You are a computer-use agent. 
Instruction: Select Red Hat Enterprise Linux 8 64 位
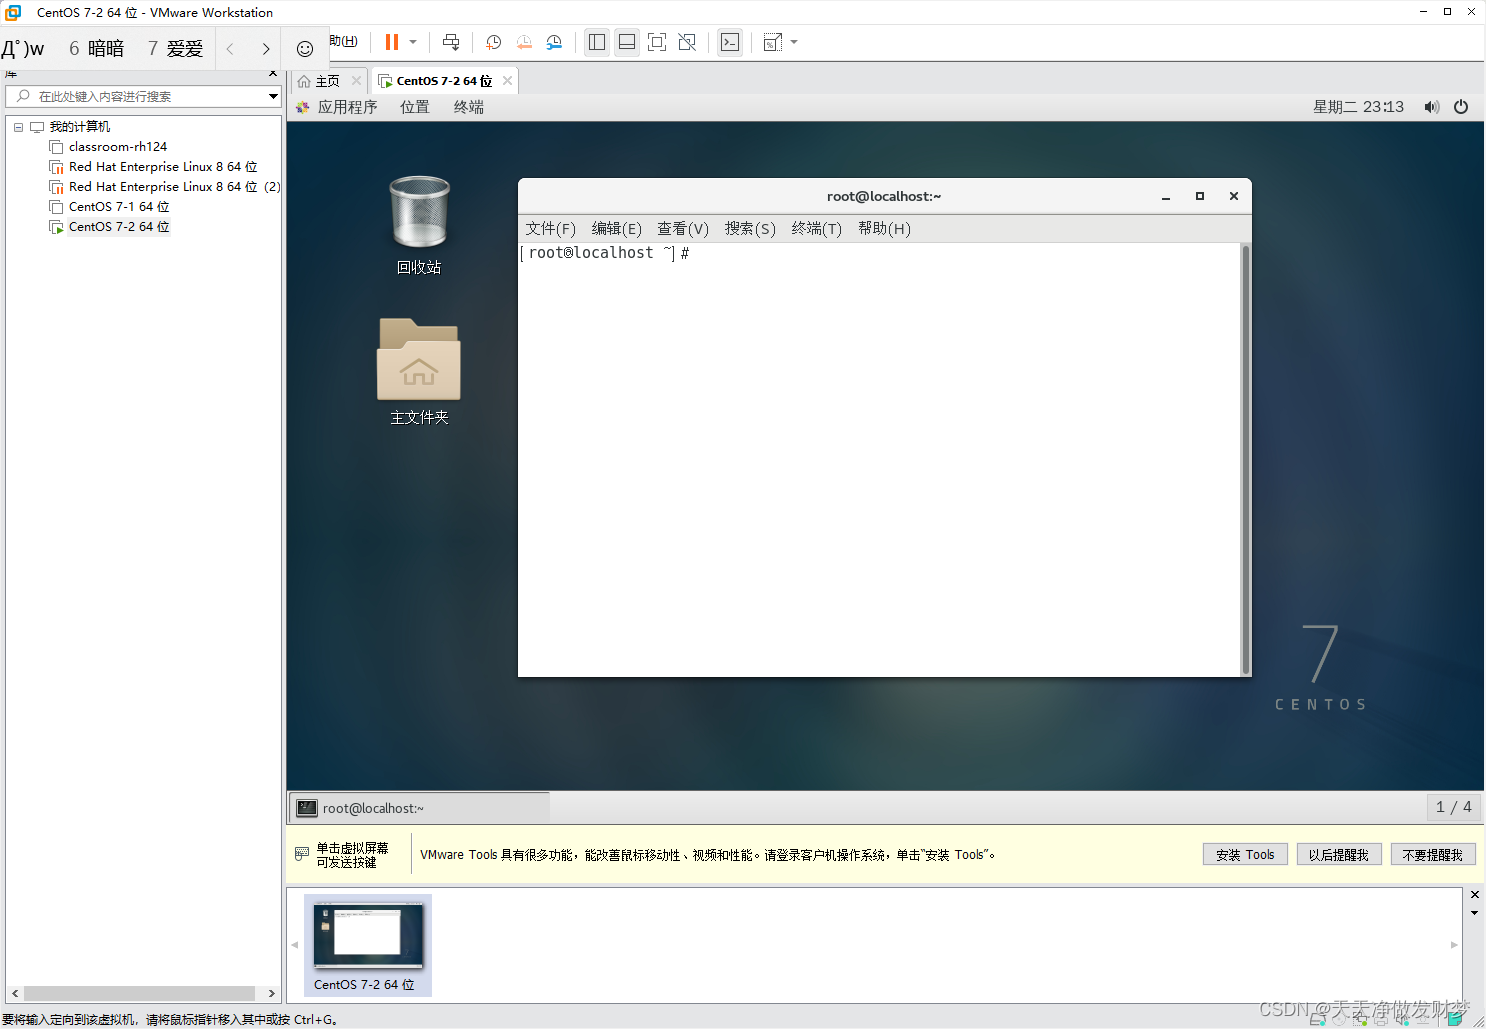point(163,167)
